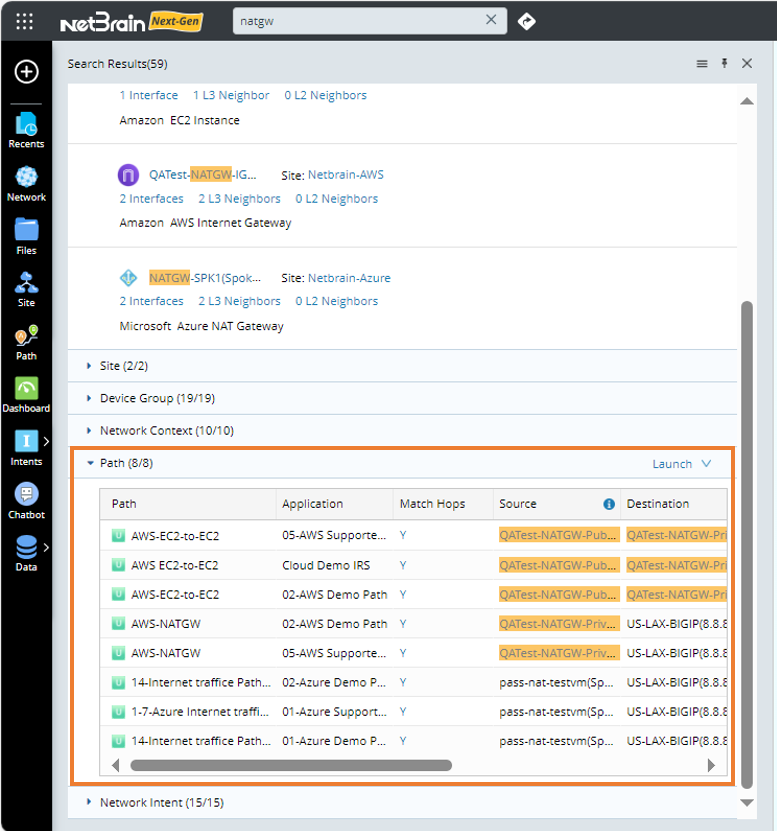Click the path table horizontal scrollbar
This screenshot has height=831, width=777.
coord(290,765)
